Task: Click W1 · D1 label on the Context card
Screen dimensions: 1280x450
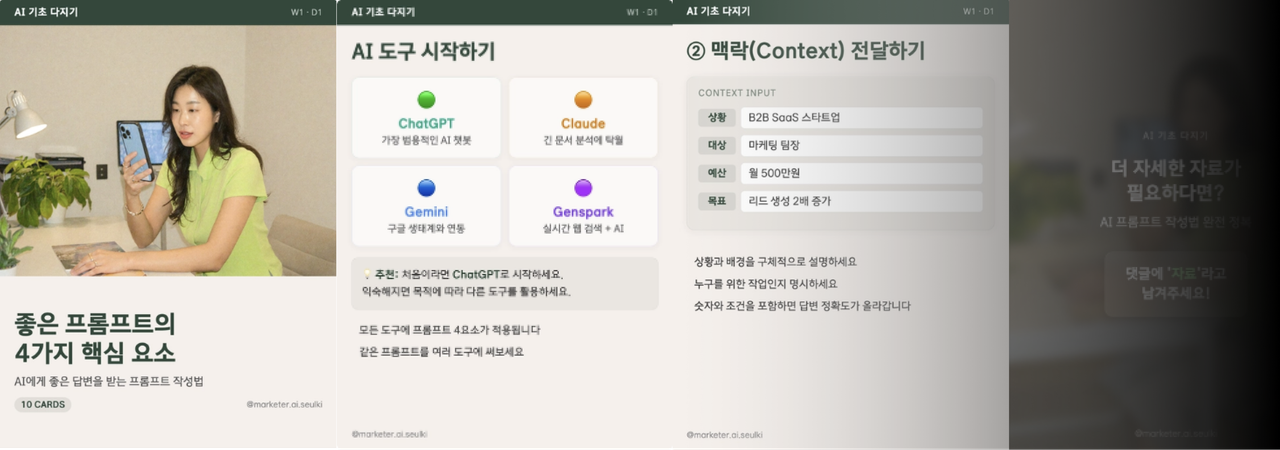Action: coord(978,12)
